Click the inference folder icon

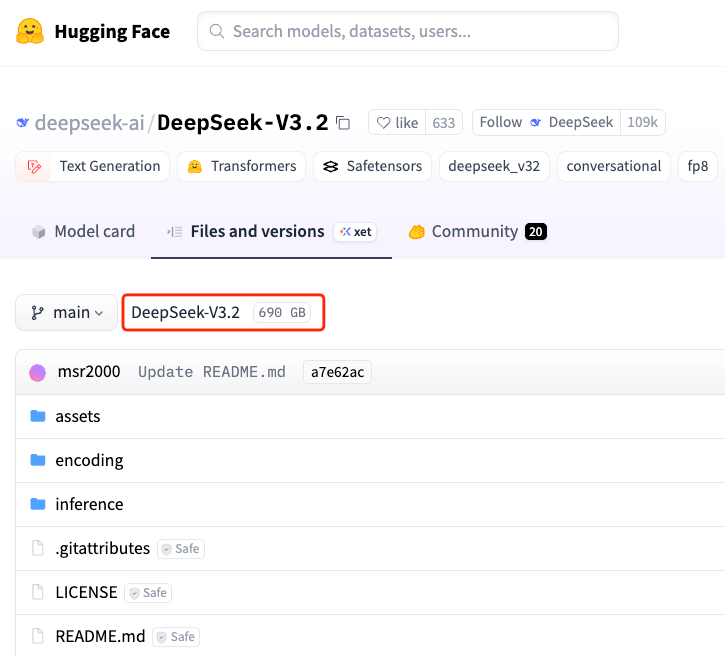(x=38, y=504)
